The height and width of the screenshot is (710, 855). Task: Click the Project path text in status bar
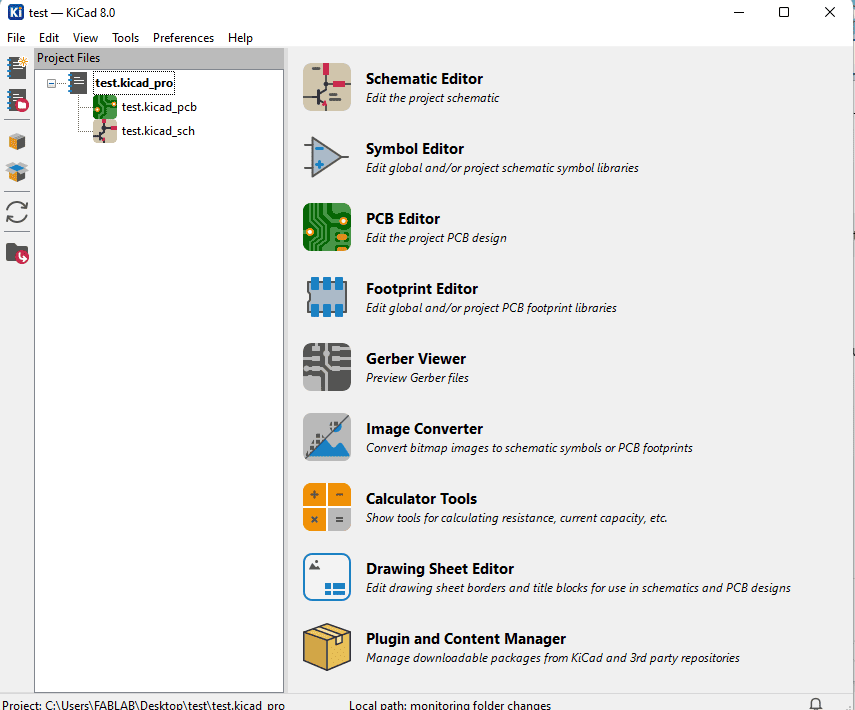[143, 705]
